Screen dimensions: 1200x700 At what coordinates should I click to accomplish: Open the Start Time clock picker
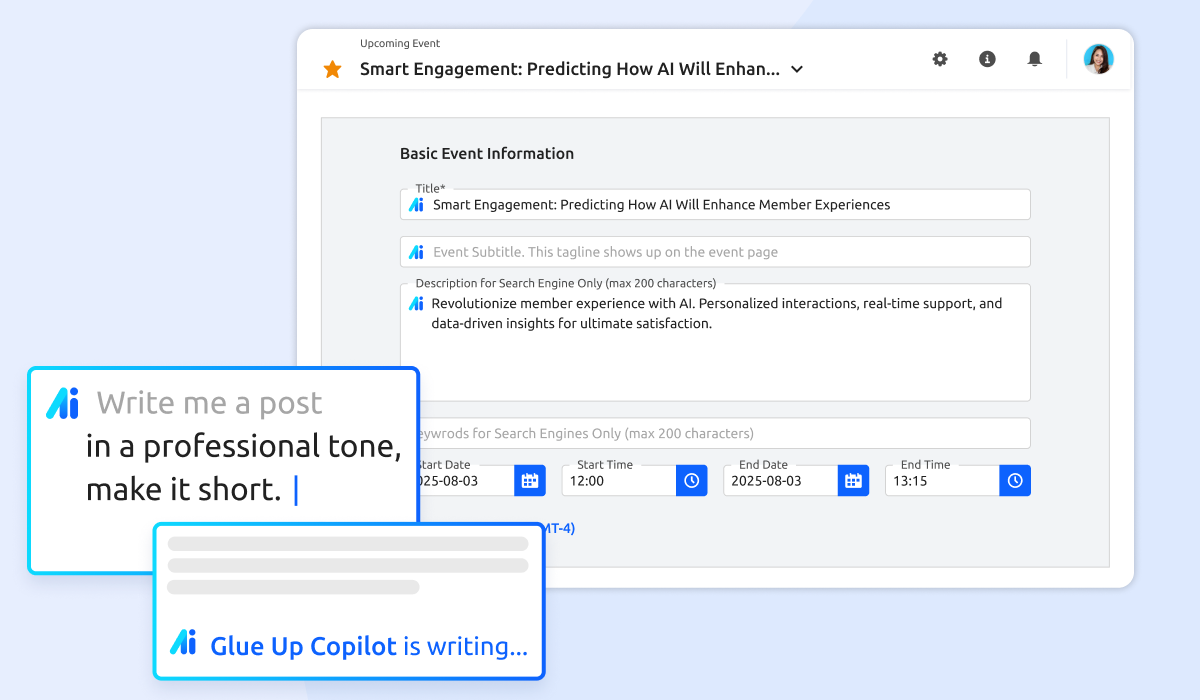[x=691, y=480]
